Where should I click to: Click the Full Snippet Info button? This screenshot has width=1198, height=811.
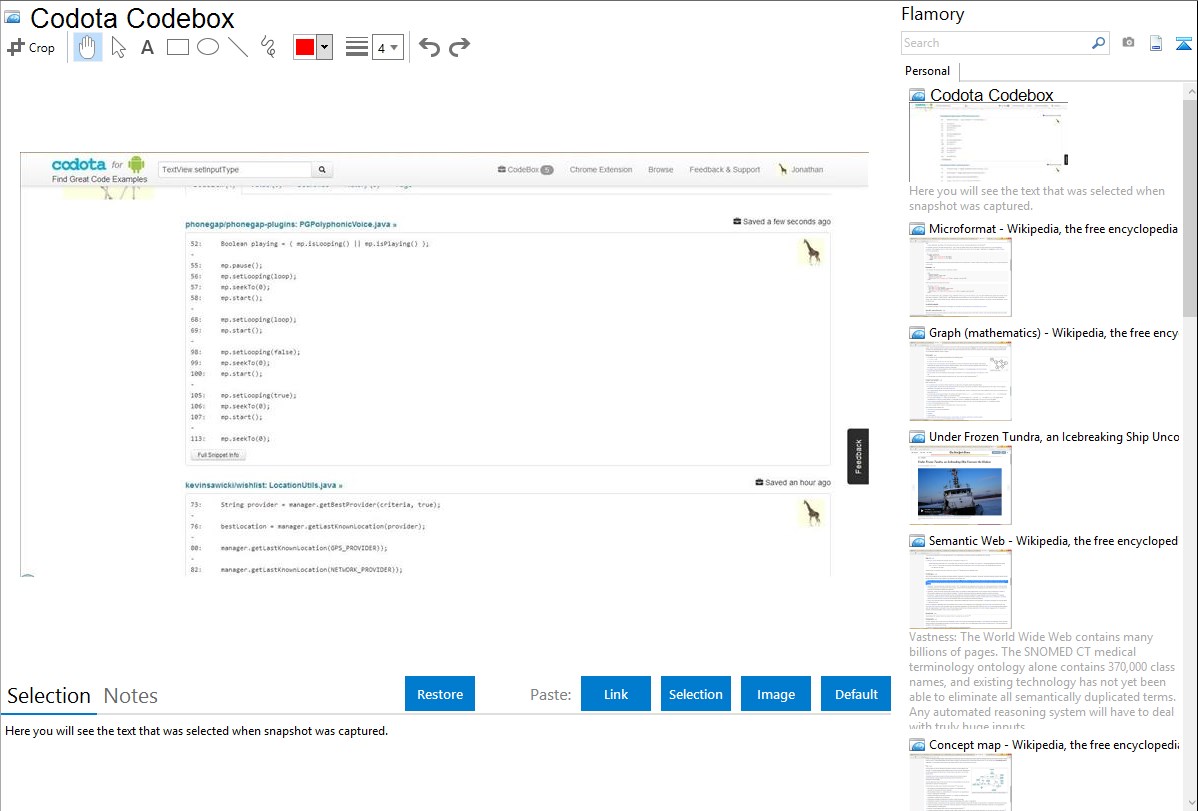[x=219, y=455]
